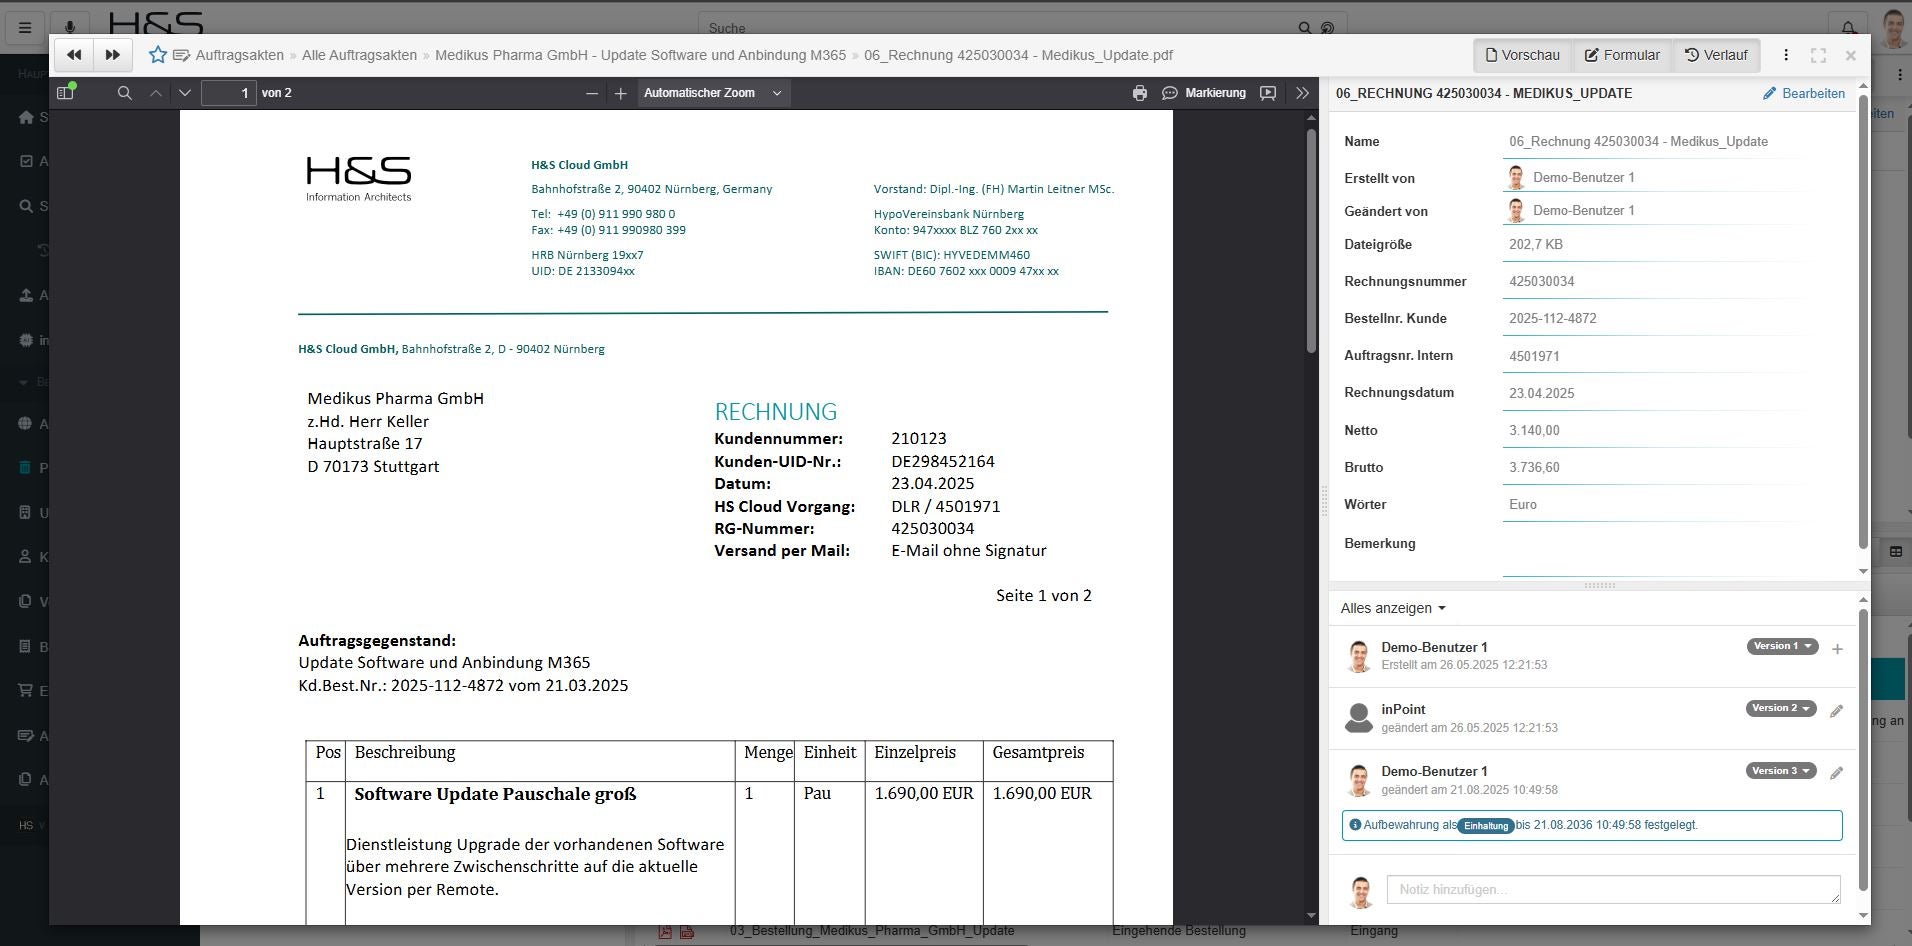The width and height of the screenshot is (1912, 946).
Task: Go to the previous PDF page
Action: [156, 93]
